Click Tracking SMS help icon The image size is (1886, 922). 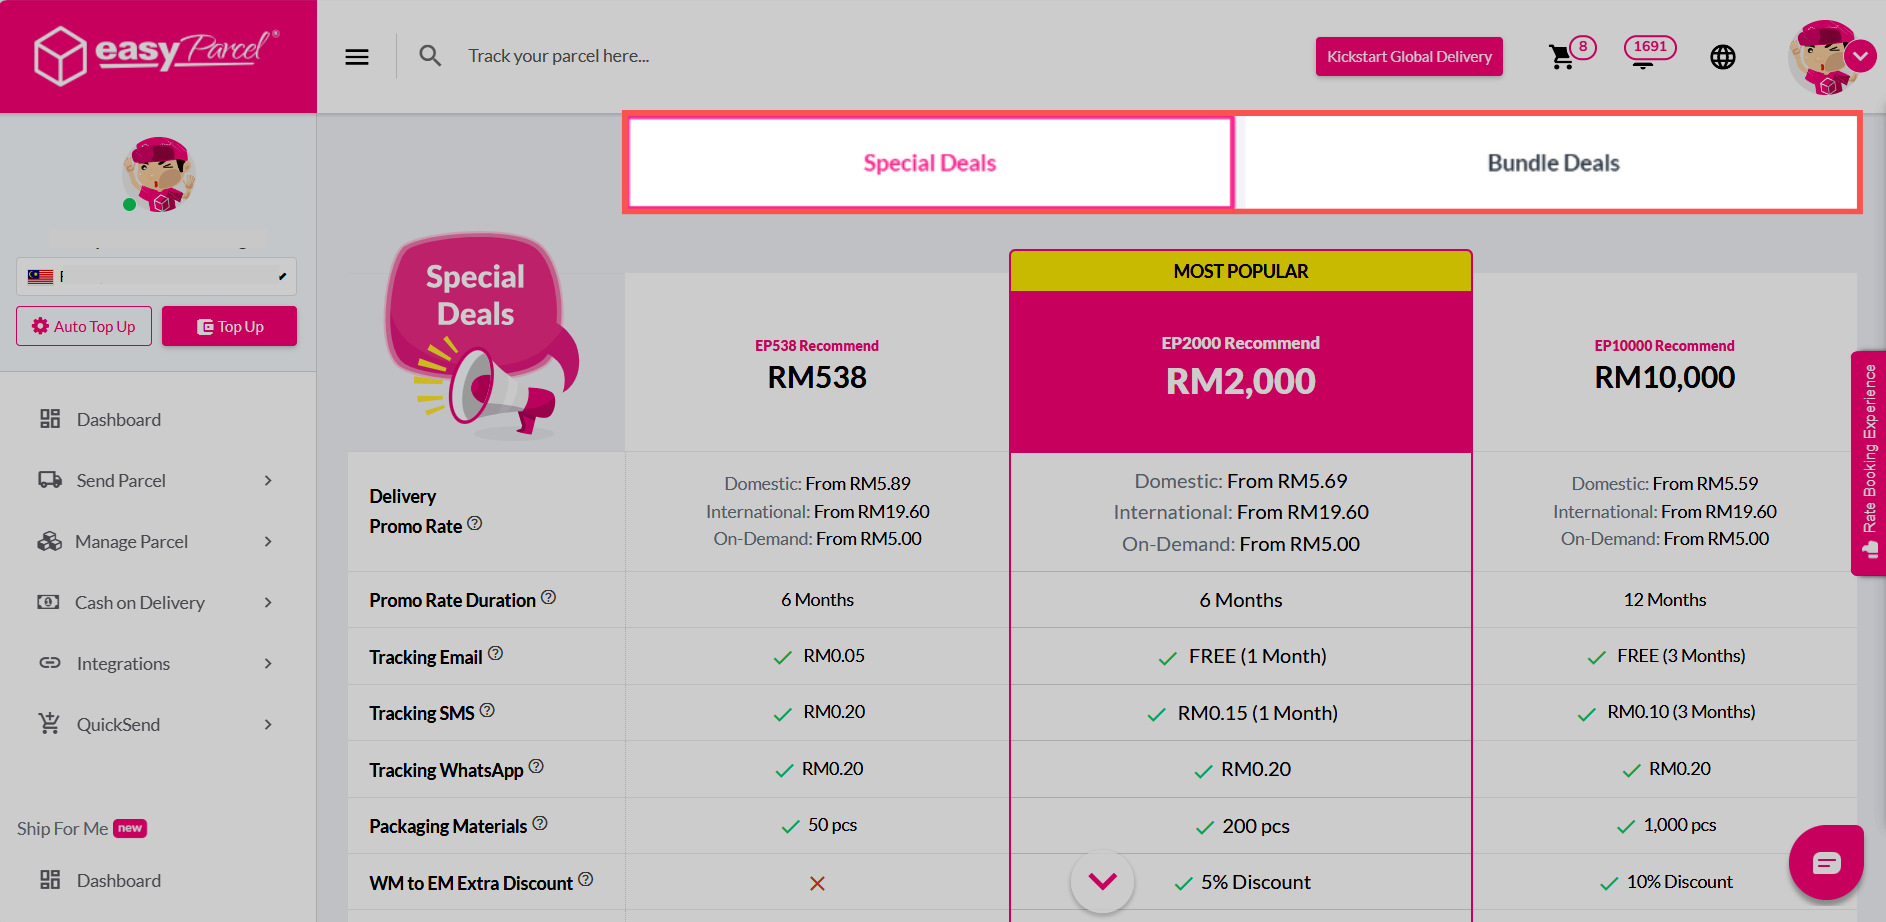(x=487, y=710)
